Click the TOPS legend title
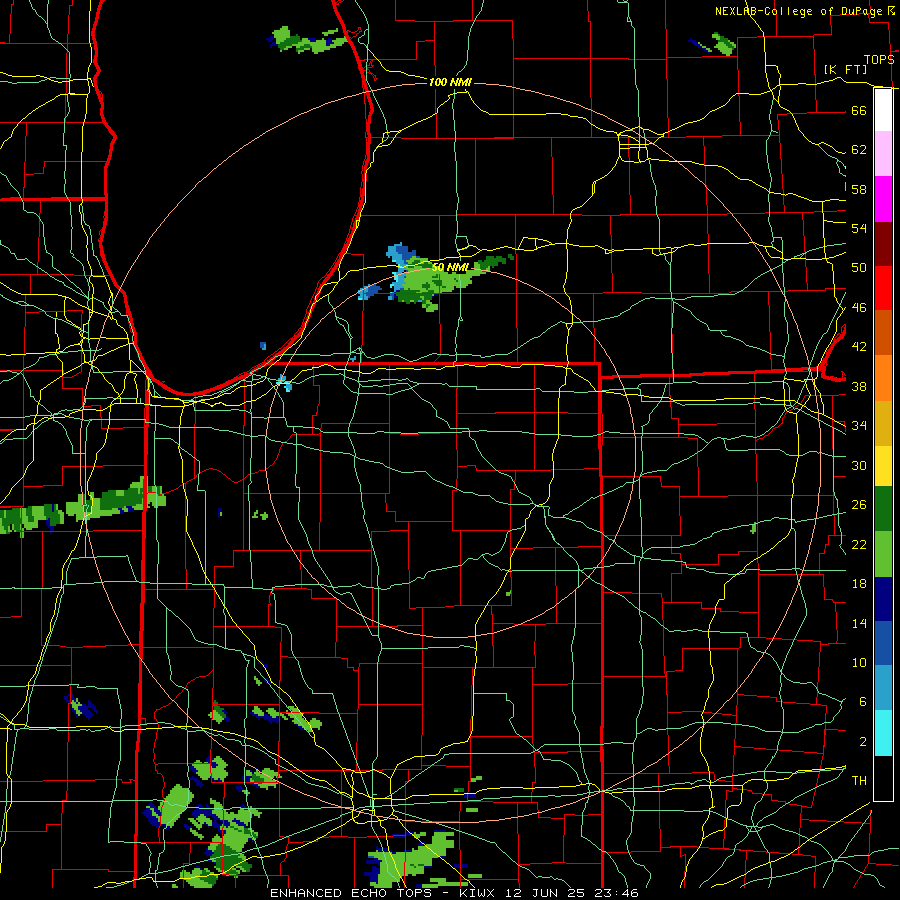 point(879,59)
